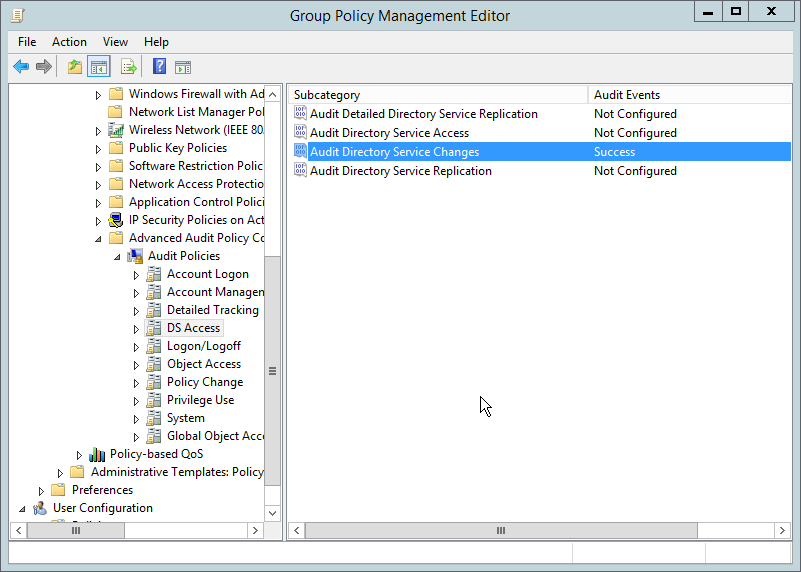Image resolution: width=801 pixels, height=572 pixels.
Task: Click the Export List toolbar icon
Action: [128, 67]
